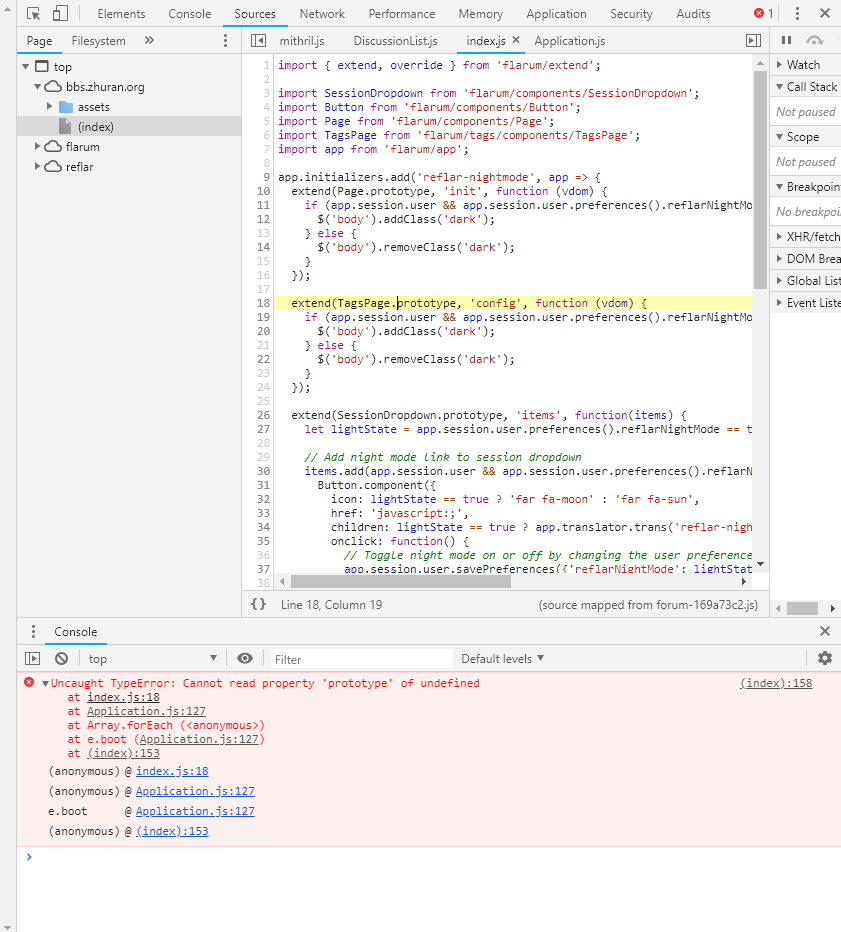Open the Application.js file tab
The image size is (841, 932).
tap(569, 41)
